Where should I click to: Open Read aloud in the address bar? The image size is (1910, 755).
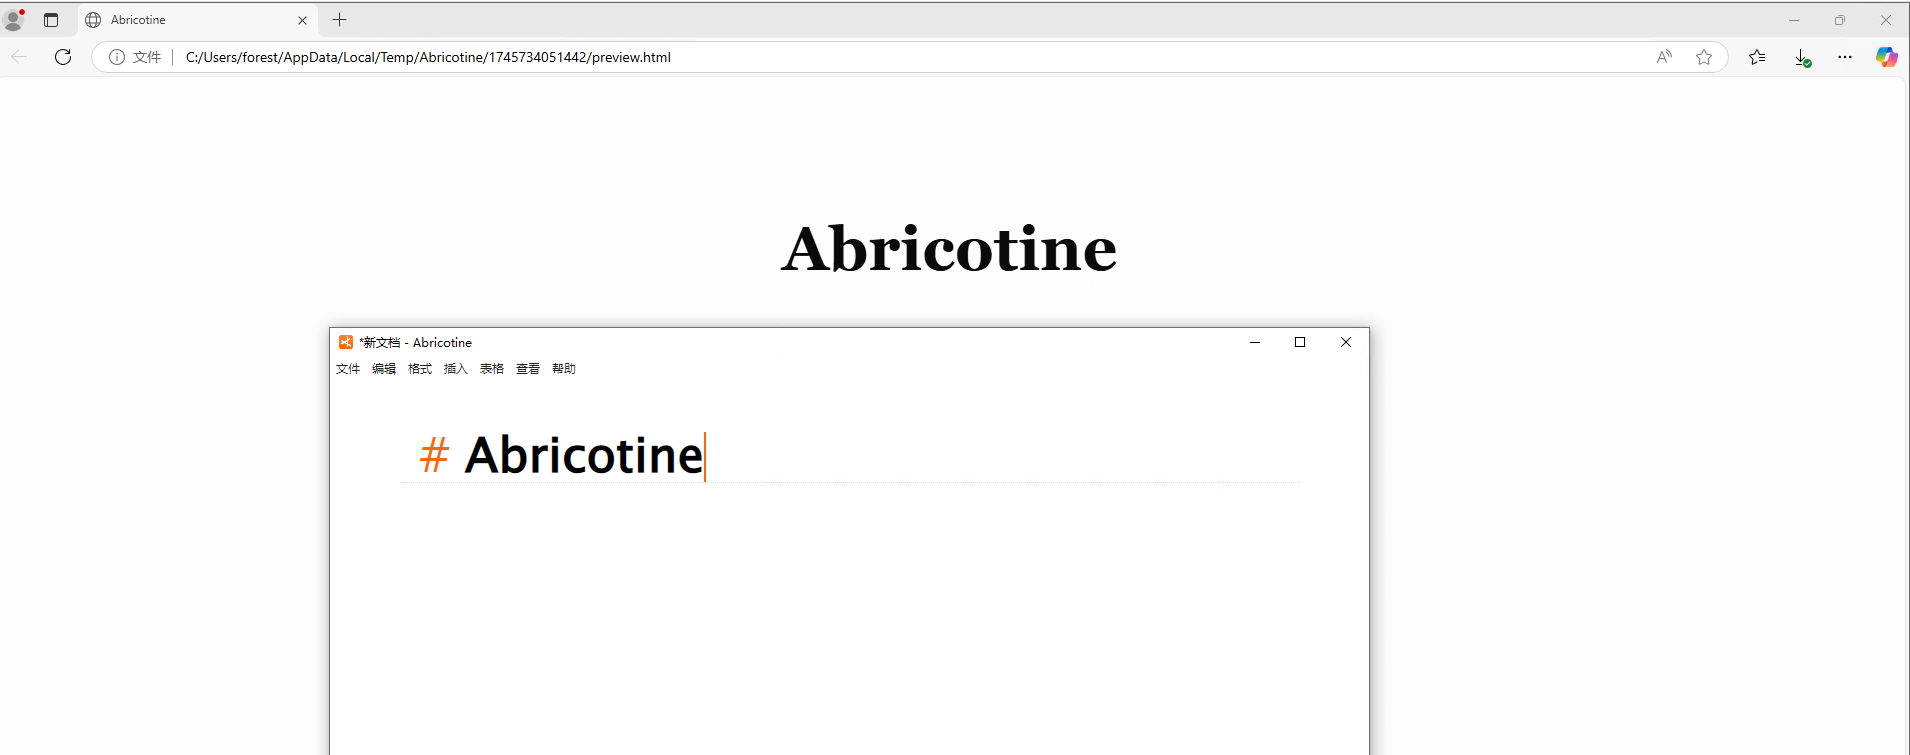tap(1664, 57)
